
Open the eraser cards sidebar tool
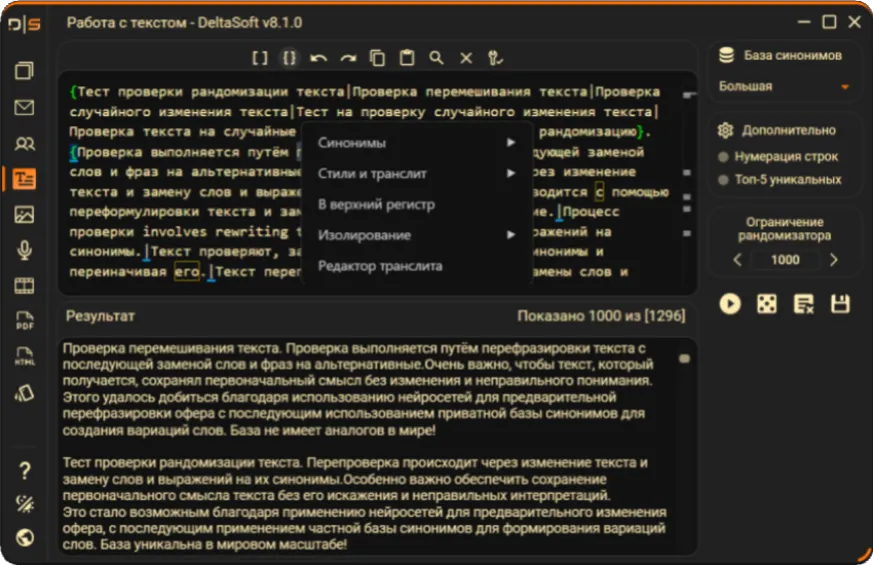coord(24,393)
